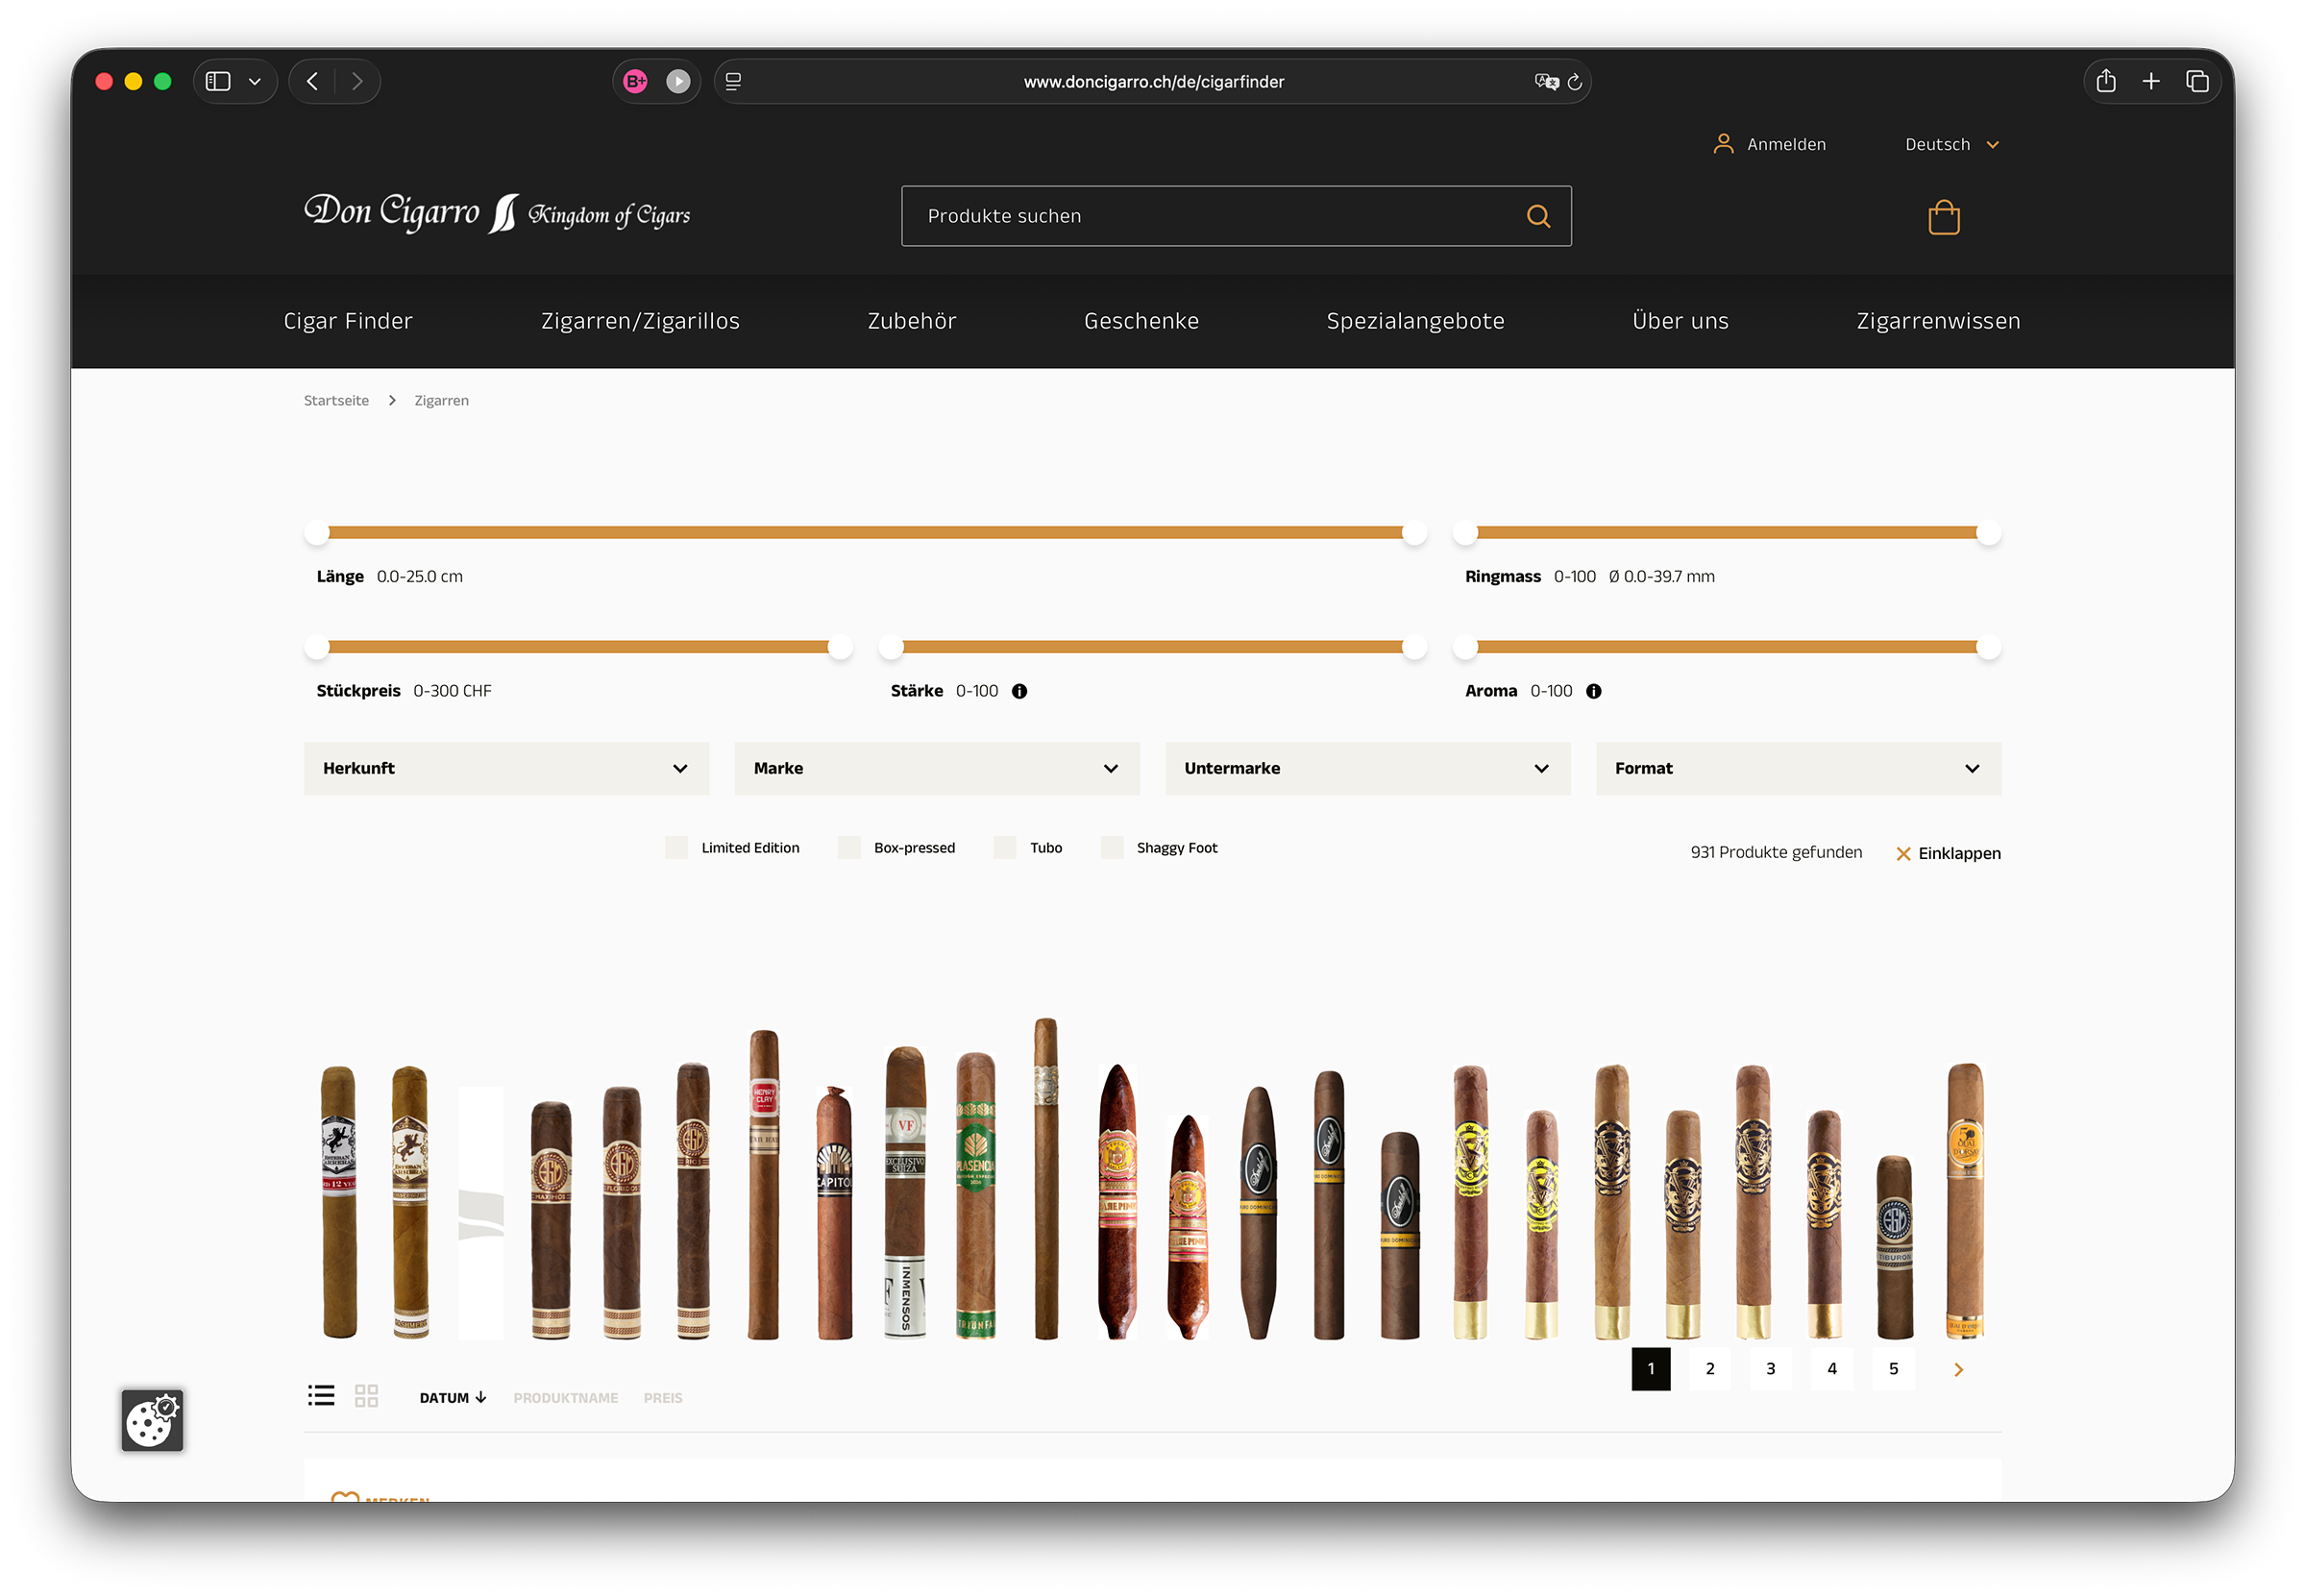The image size is (2306, 1596).
Task: Switch to list view icon
Action: click(321, 1396)
